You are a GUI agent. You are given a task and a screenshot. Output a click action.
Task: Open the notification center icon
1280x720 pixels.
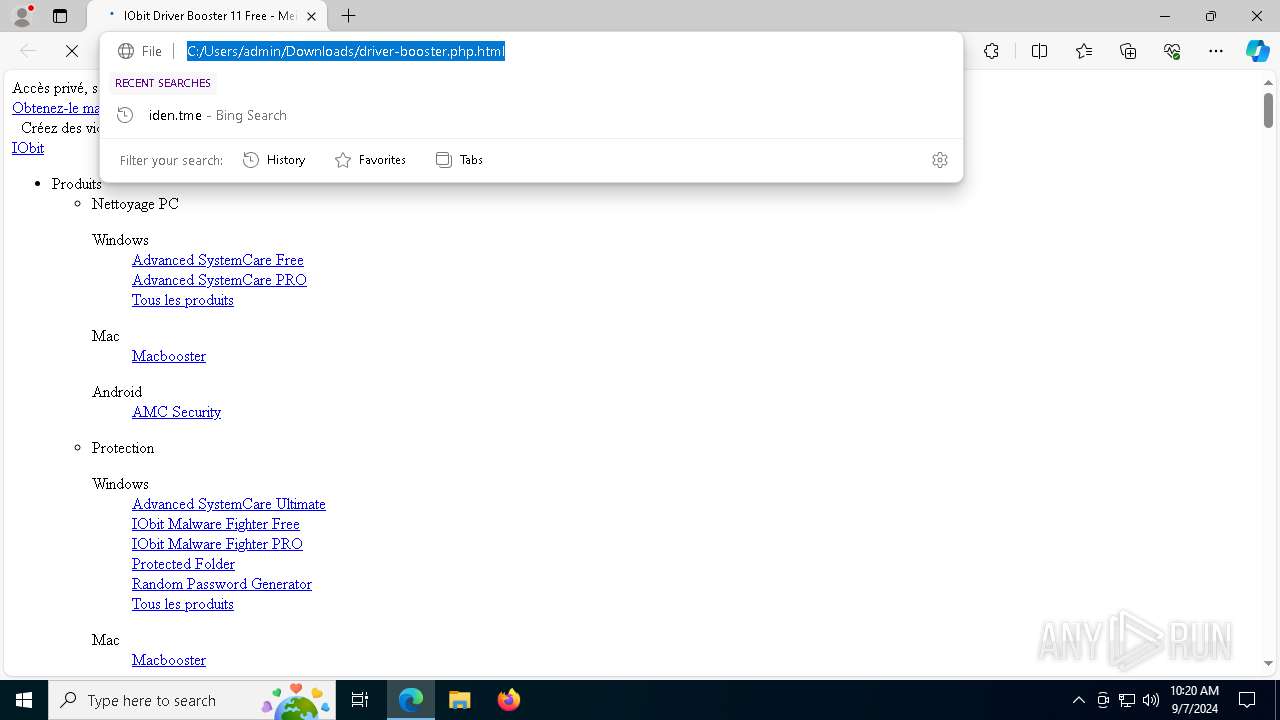click(x=1247, y=700)
